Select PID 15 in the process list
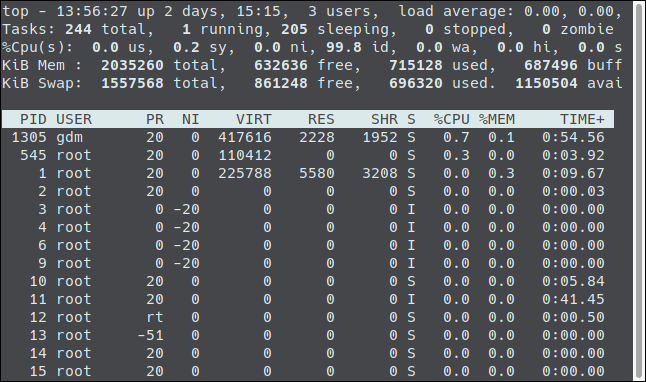Viewport: 646px width, 382px height. tap(38, 371)
